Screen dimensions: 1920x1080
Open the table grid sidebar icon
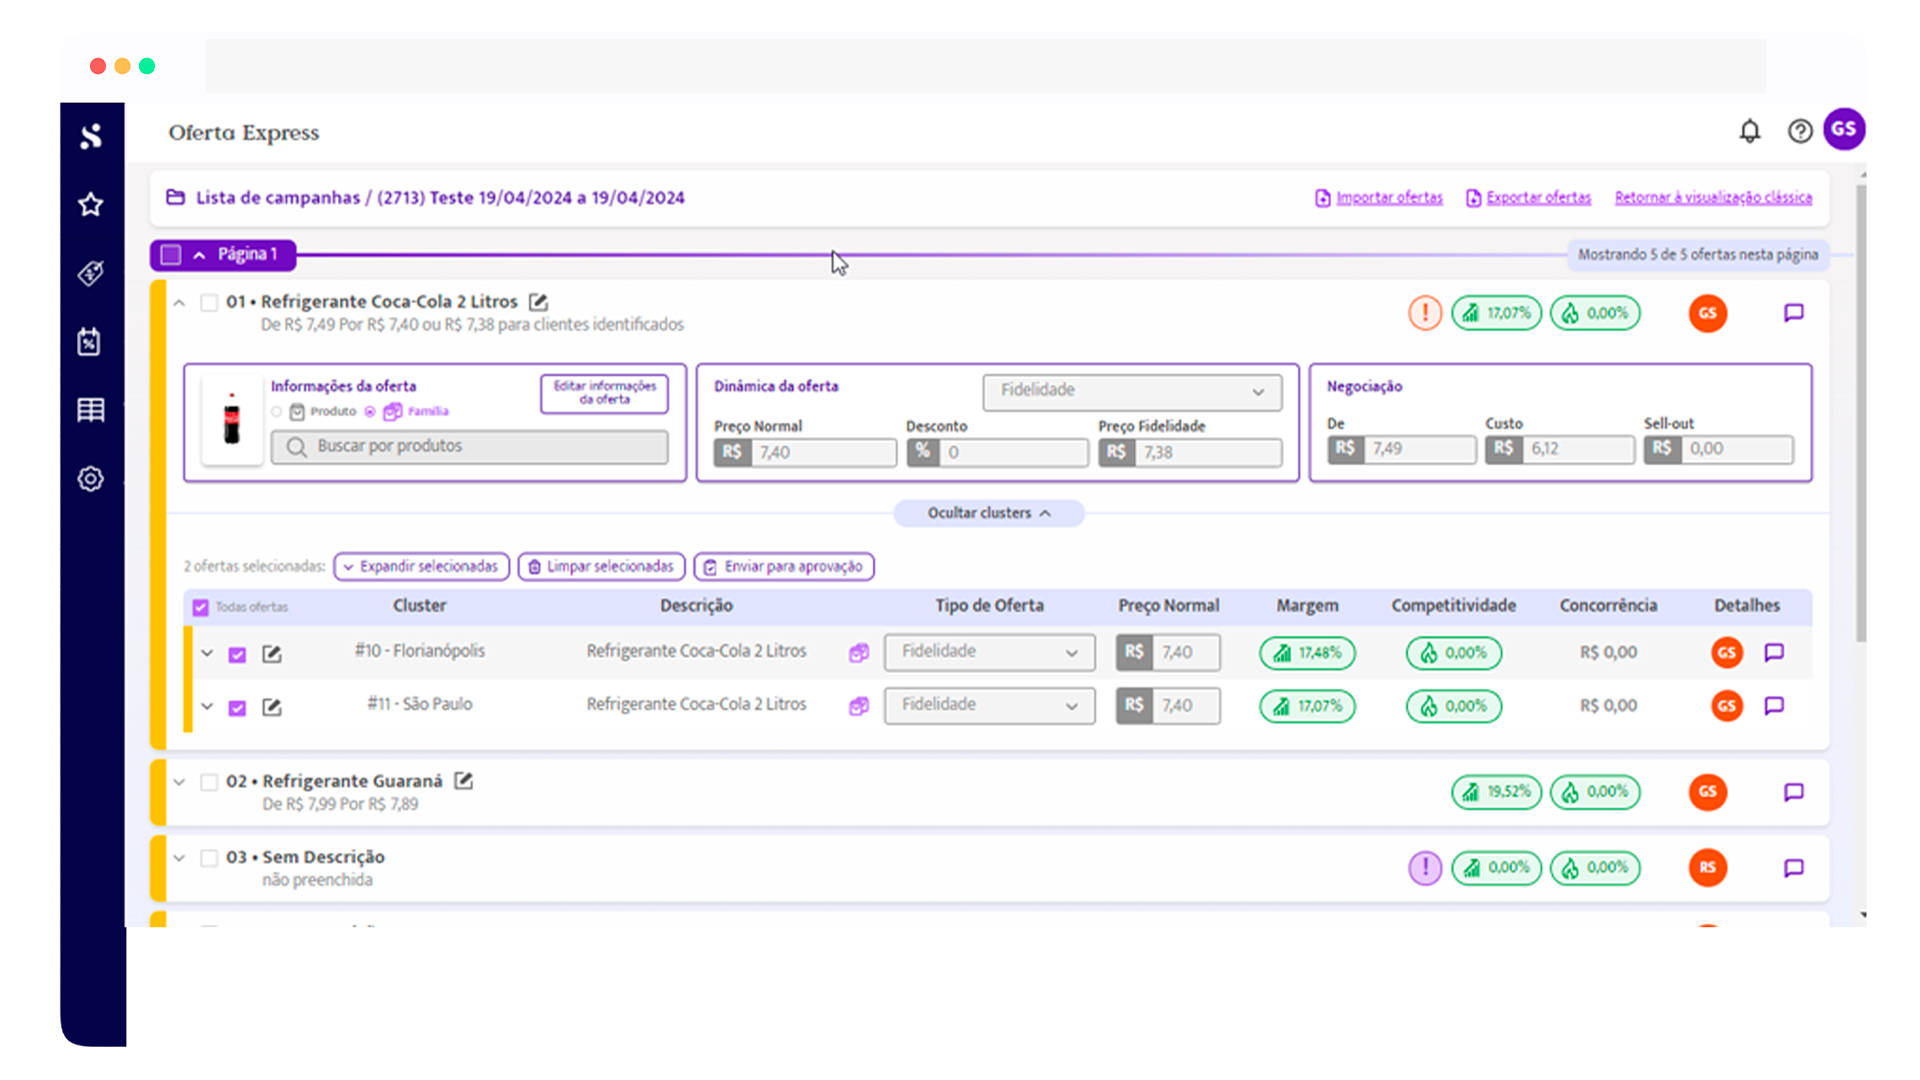pyautogui.click(x=91, y=410)
